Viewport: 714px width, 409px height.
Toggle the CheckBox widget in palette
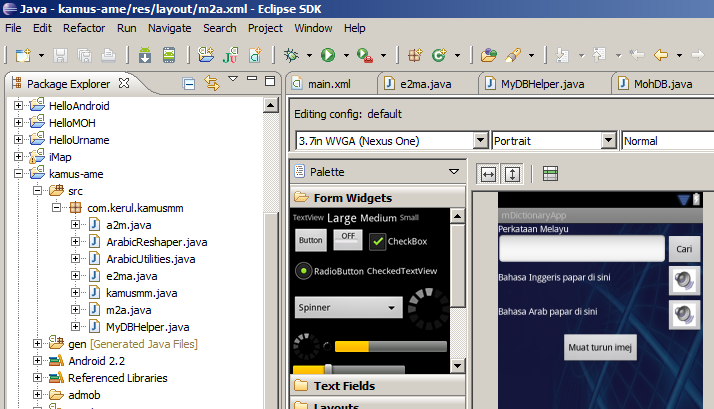[x=398, y=241]
